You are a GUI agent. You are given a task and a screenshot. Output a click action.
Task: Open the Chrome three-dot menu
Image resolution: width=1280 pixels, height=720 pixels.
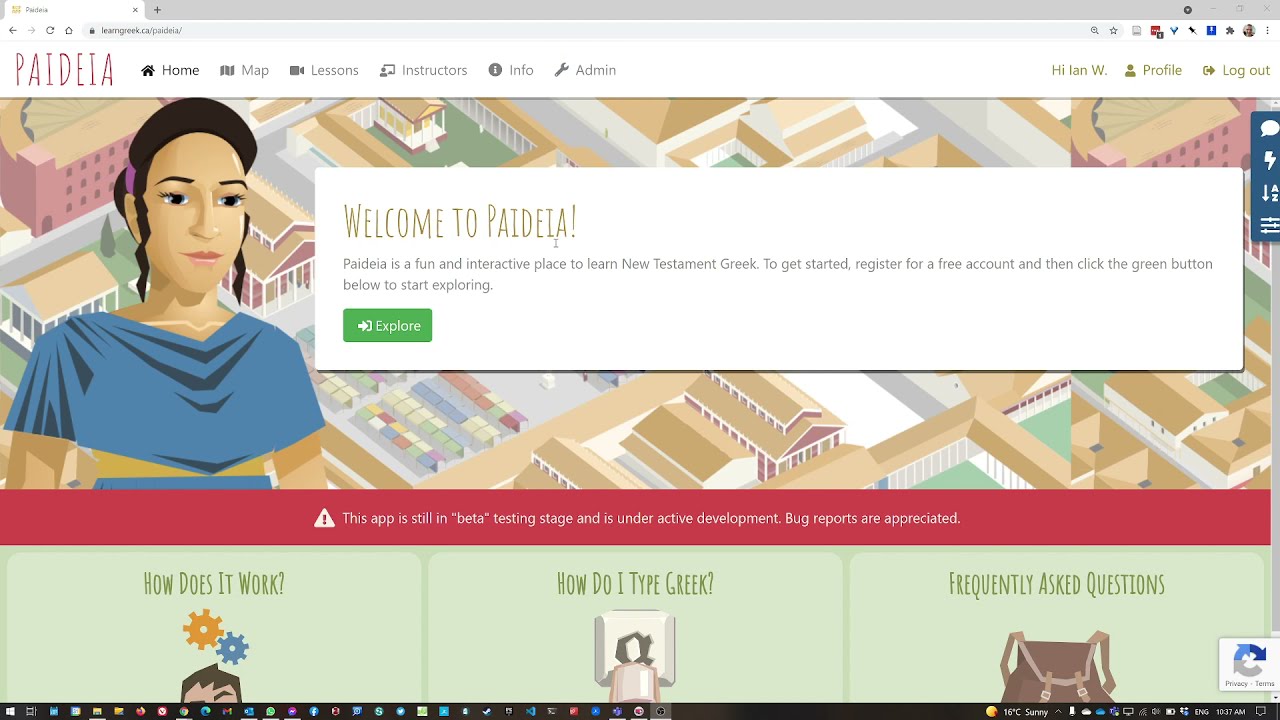pyautogui.click(x=1266, y=30)
